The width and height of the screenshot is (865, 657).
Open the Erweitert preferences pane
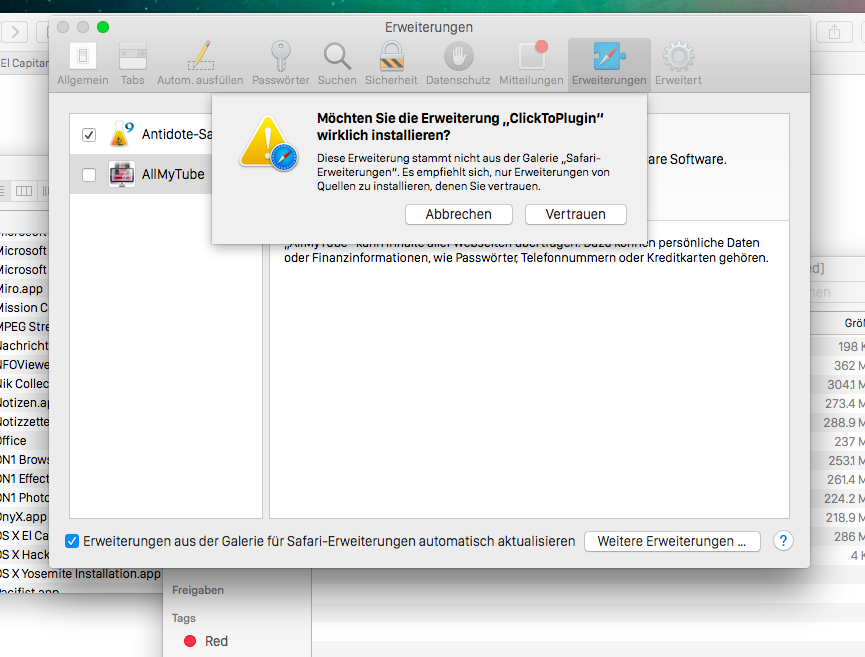[678, 64]
